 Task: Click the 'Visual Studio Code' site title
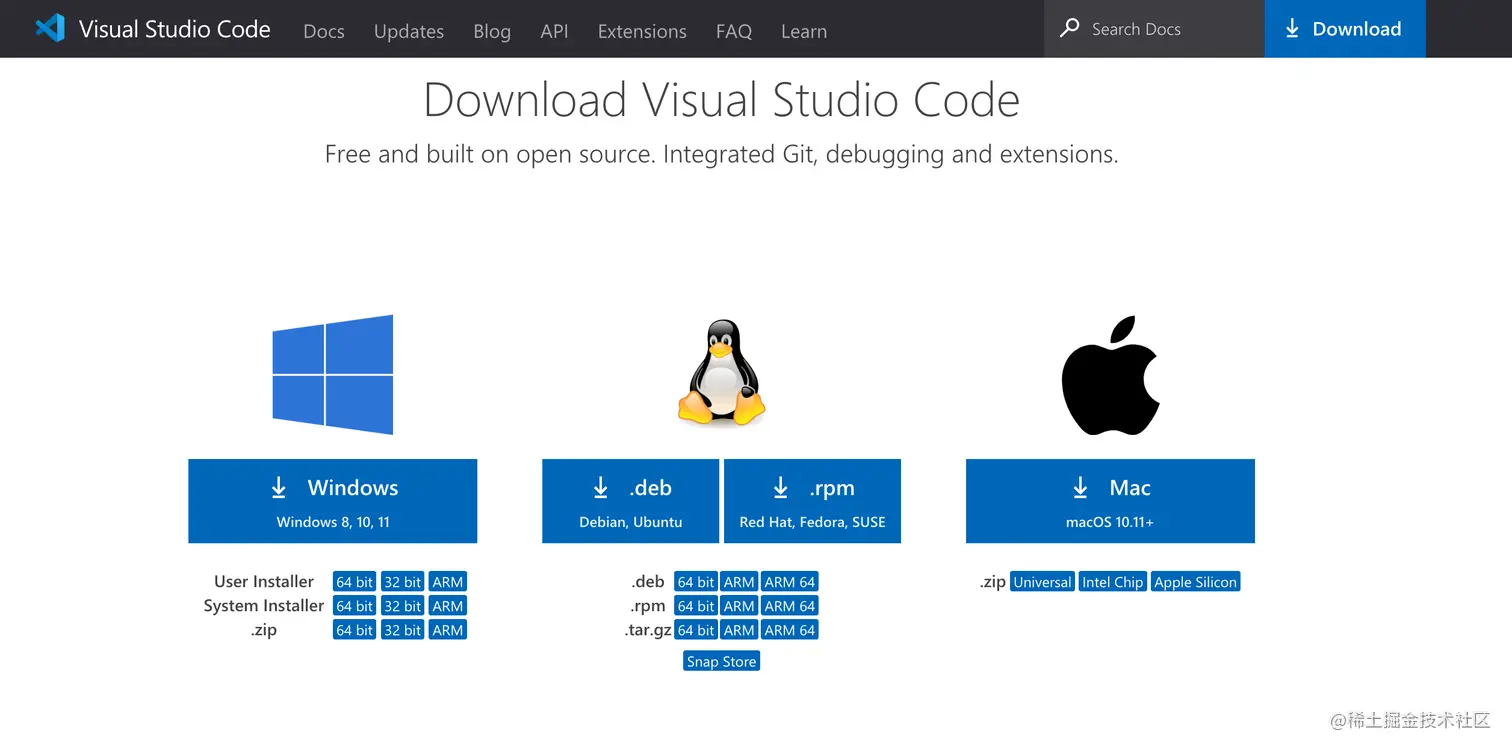pyautogui.click(x=175, y=29)
